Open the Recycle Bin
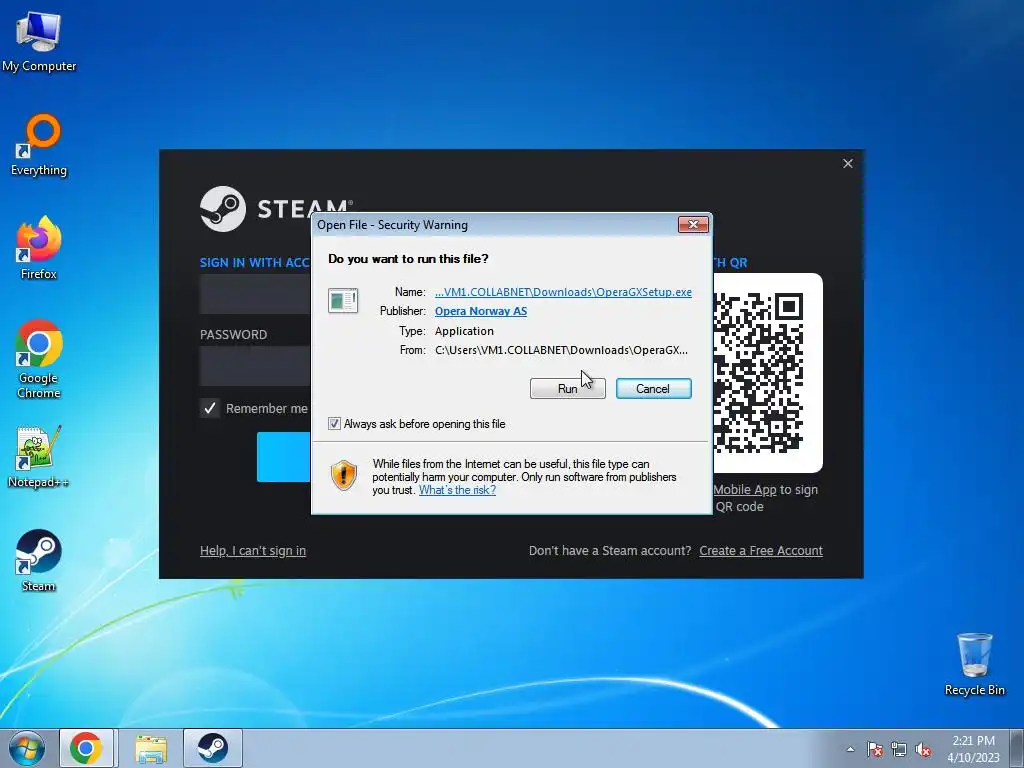The width and height of the screenshot is (1024, 768). click(974, 664)
